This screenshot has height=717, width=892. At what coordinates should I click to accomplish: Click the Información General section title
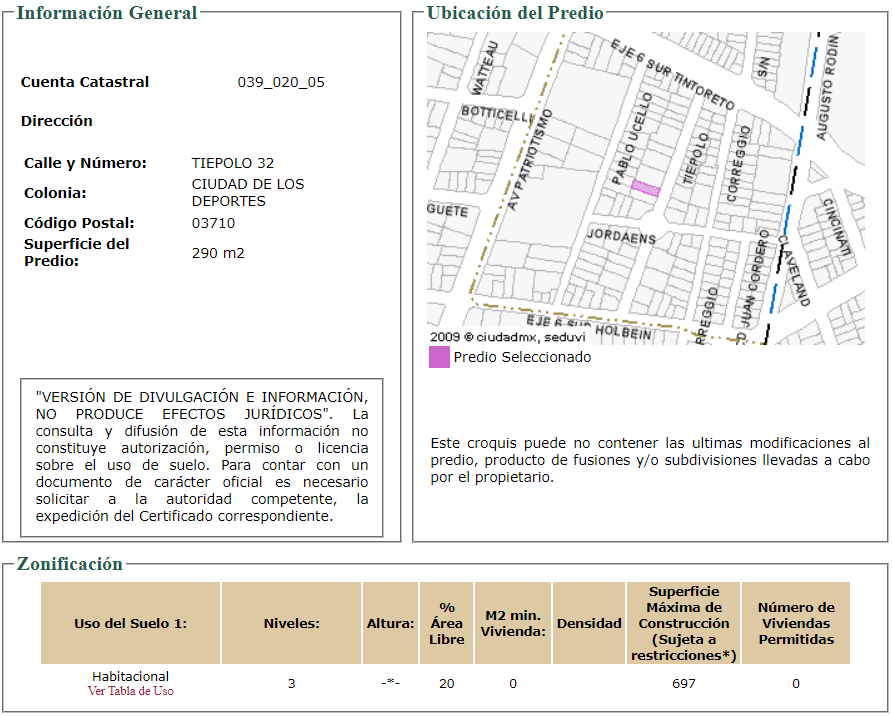[x=107, y=13]
